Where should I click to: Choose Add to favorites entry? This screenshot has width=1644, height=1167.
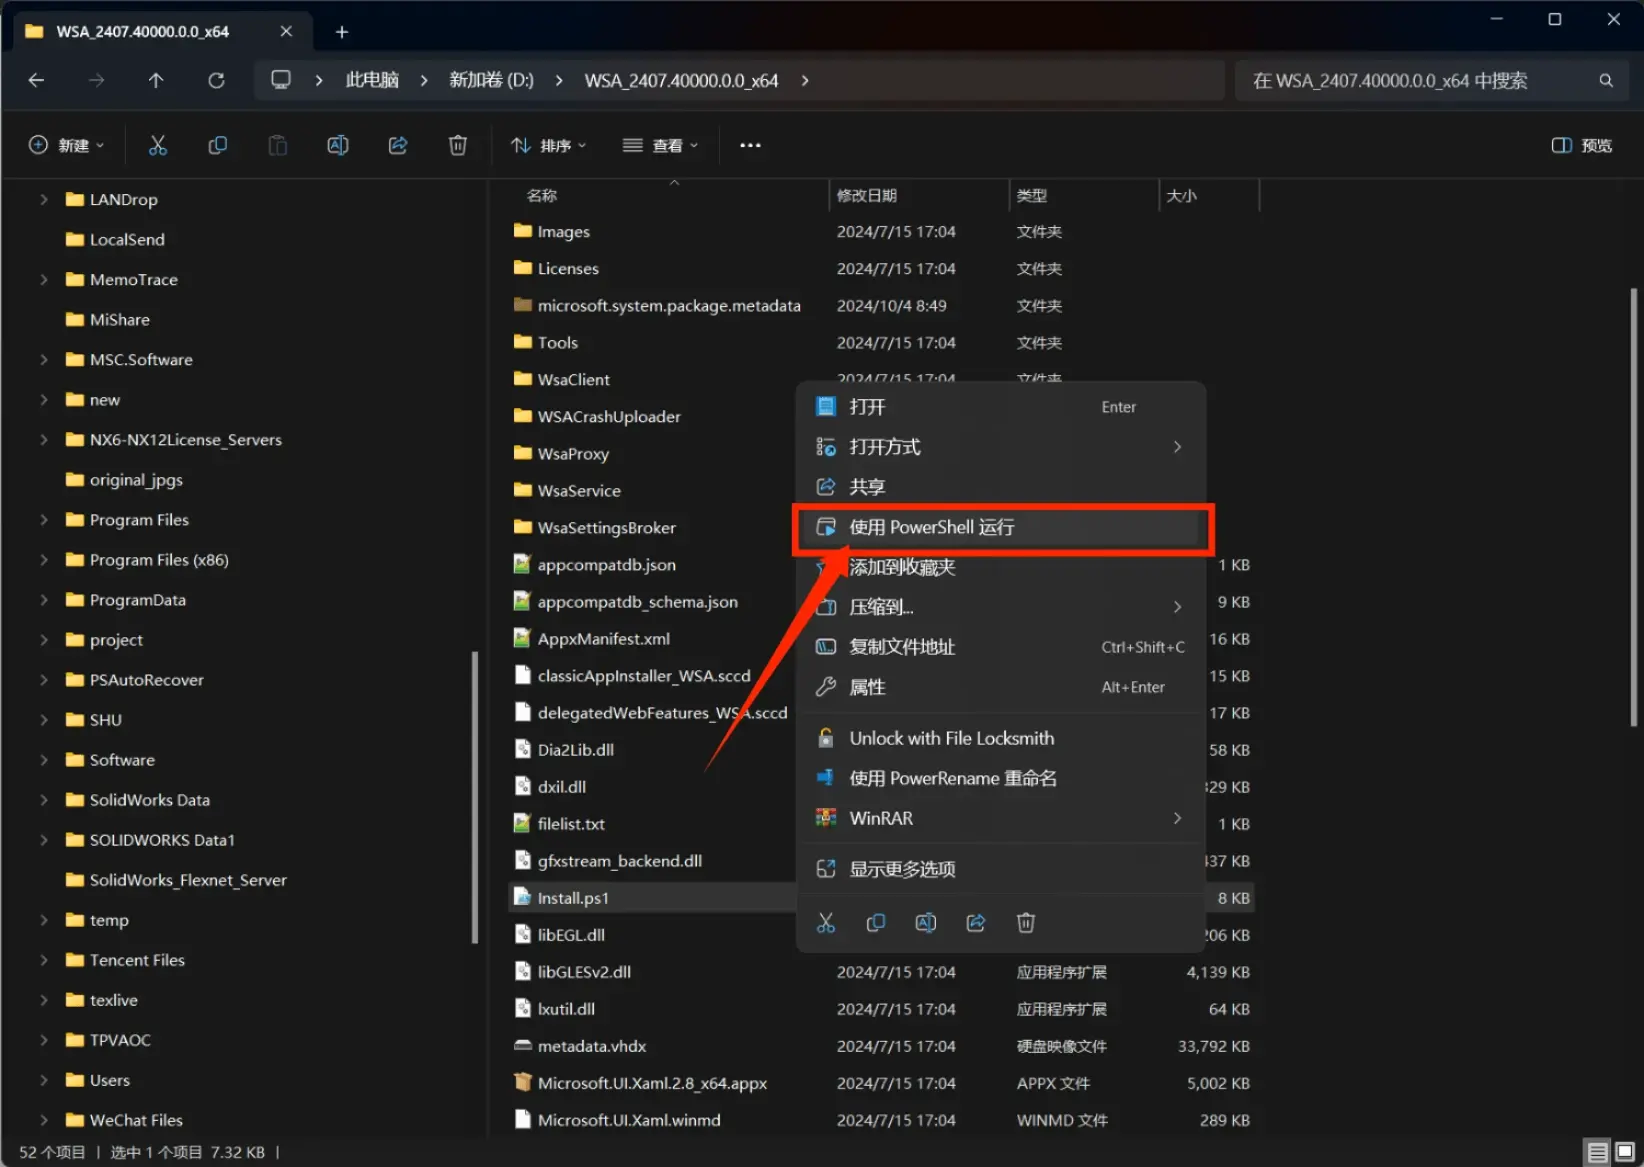[x=1000, y=567]
